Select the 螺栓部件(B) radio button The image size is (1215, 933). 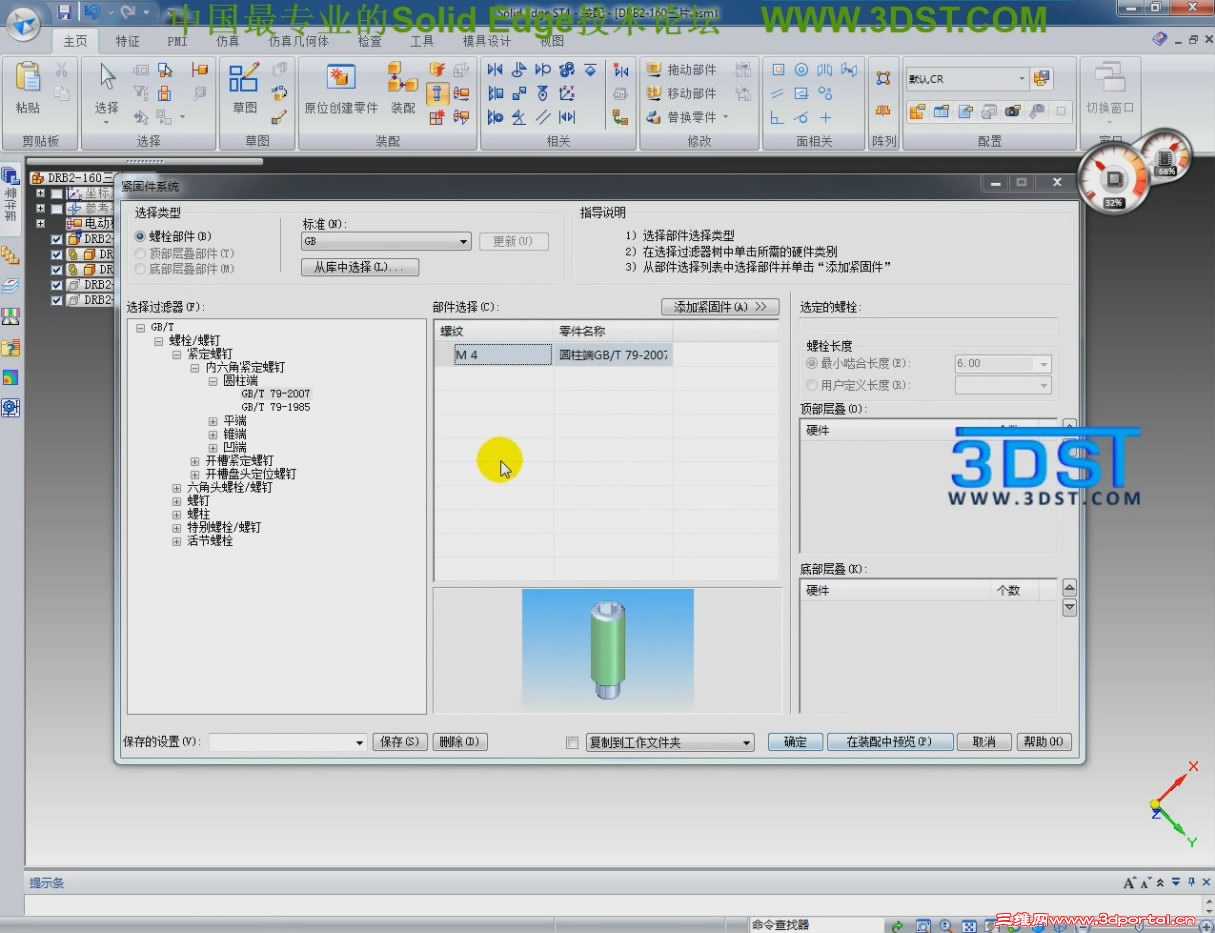pyautogui.click(x=141, y=236)
